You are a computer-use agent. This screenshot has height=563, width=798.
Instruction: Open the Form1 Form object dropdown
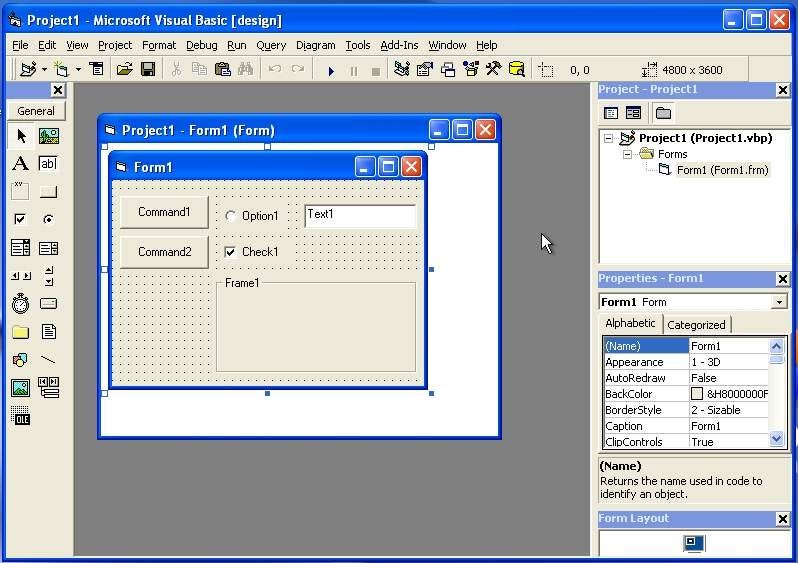[779, 302]
